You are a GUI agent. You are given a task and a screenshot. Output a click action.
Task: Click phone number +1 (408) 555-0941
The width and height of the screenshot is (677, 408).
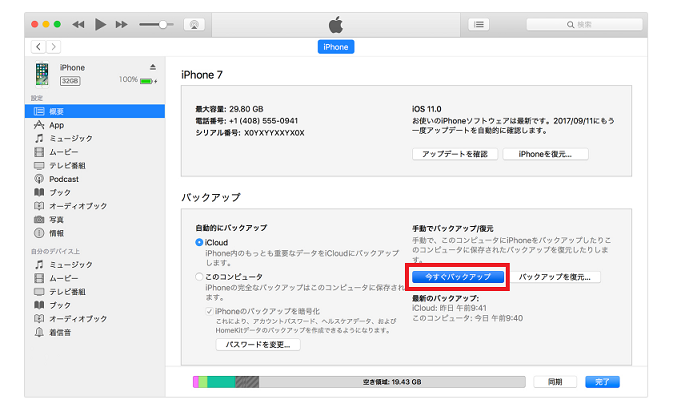(263, 121)
